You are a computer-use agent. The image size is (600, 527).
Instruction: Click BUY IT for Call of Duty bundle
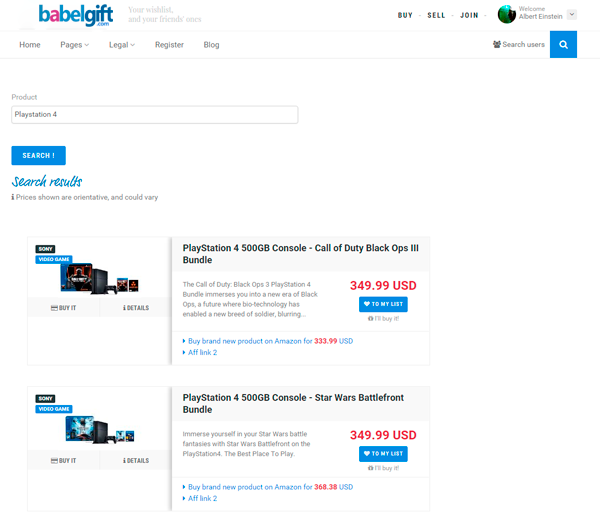point(64,308)
